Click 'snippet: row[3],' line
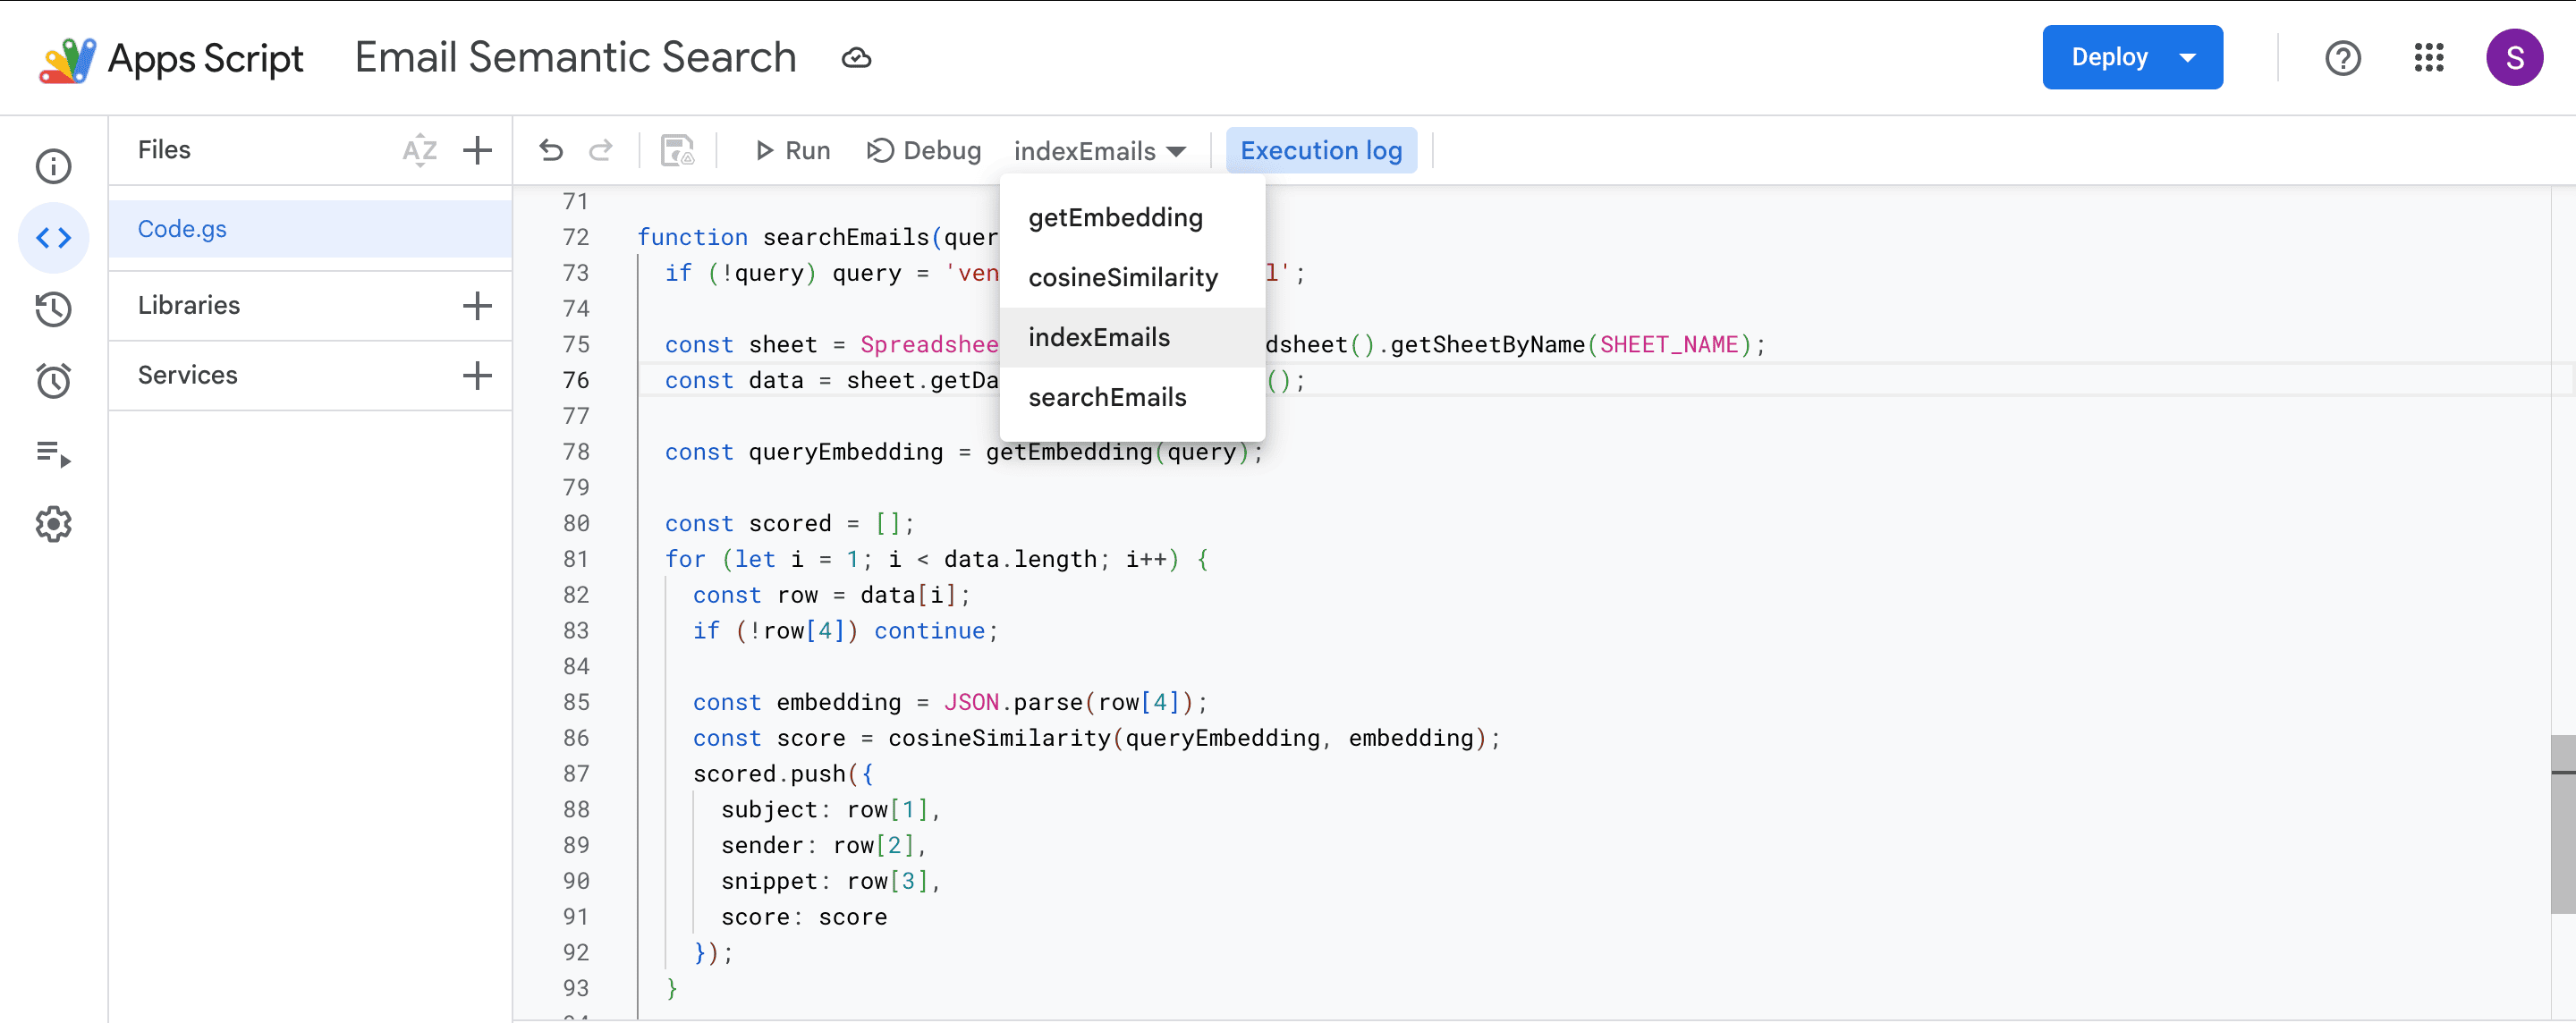The image size is (2576, 1023). point(831,881)
